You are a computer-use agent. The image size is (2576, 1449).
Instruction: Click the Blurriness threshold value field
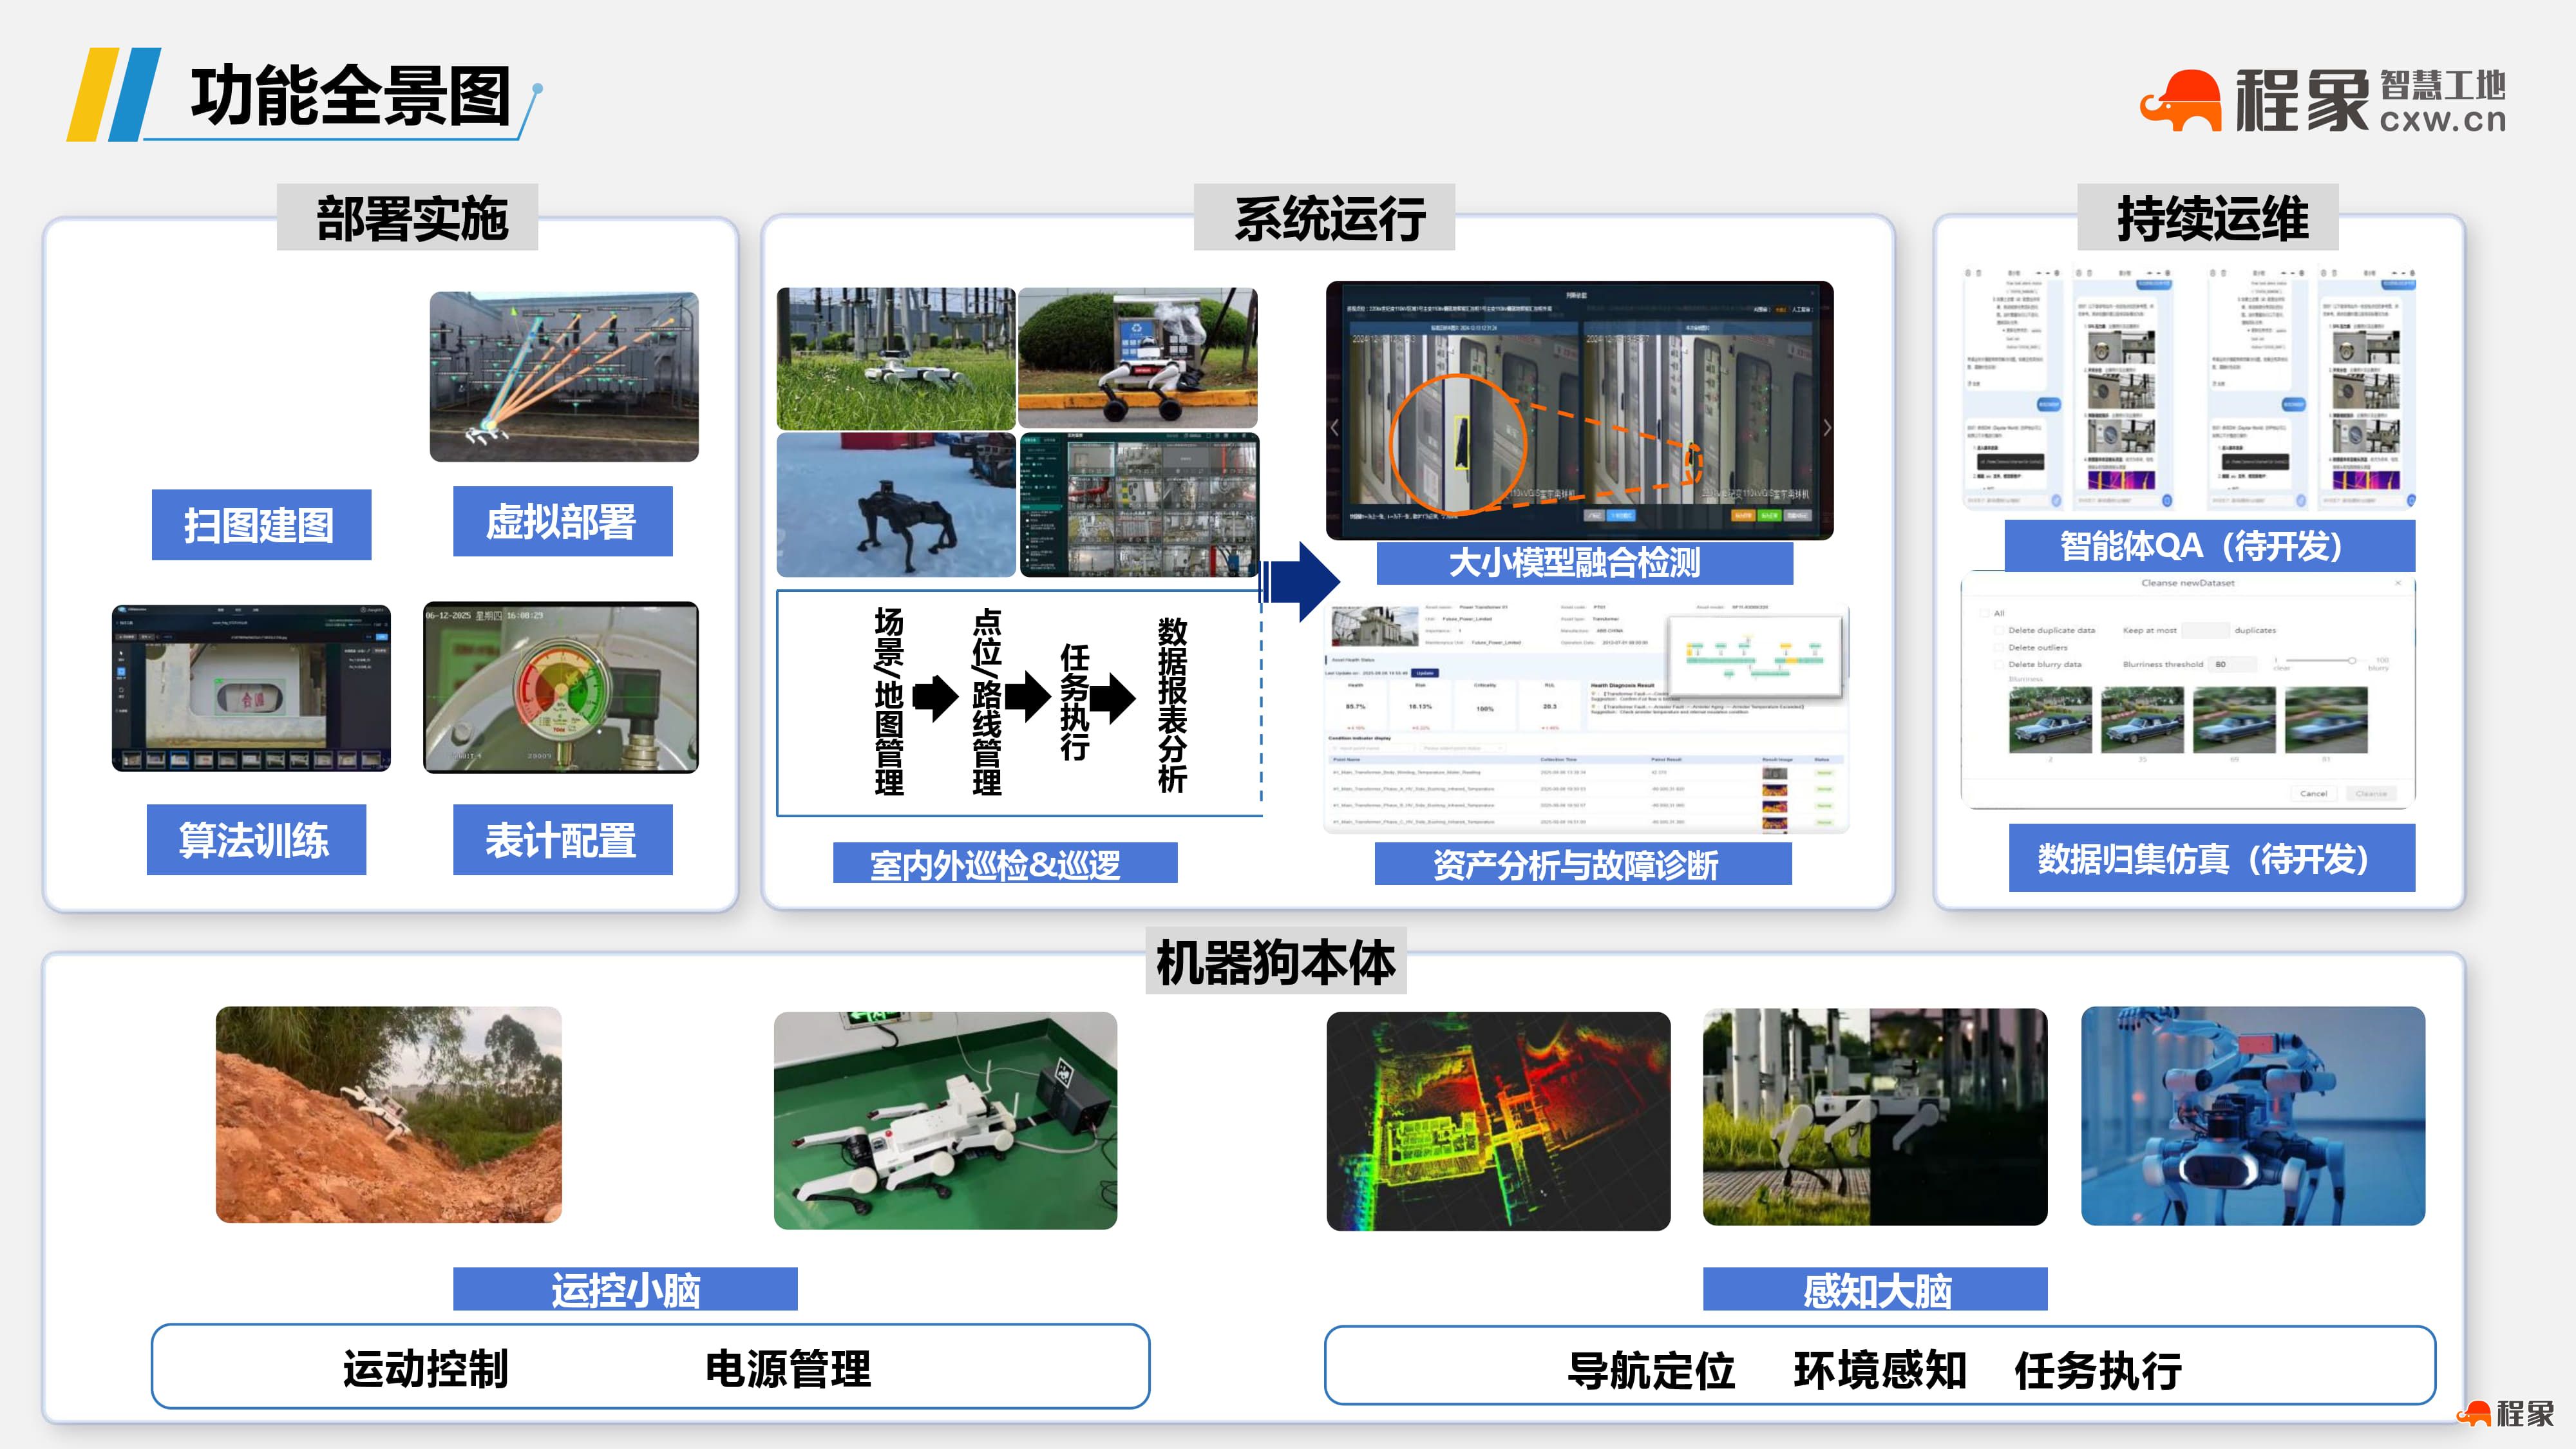[2233, 664]
